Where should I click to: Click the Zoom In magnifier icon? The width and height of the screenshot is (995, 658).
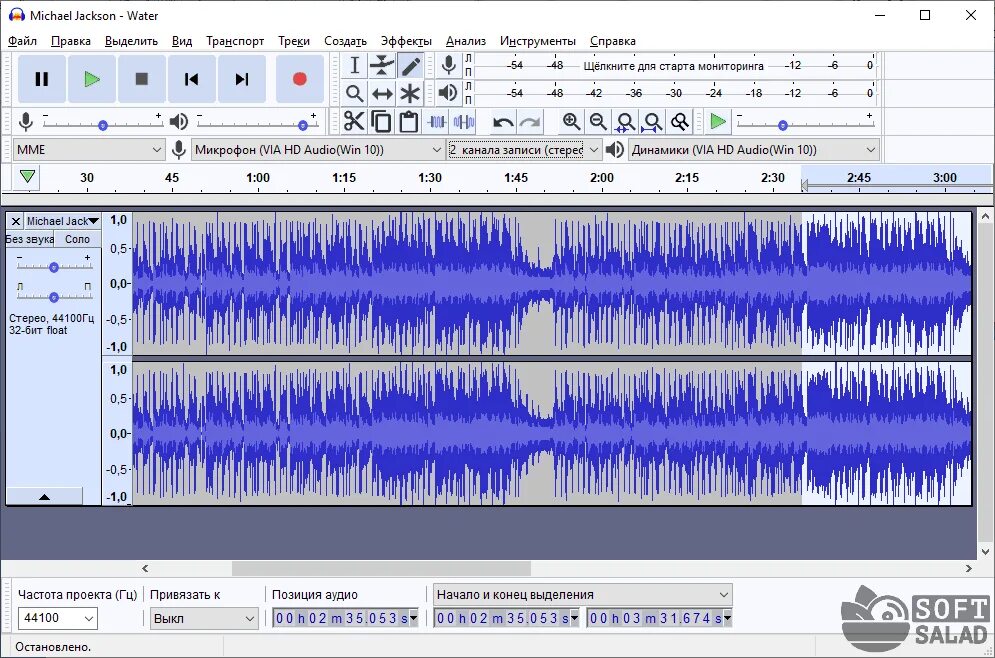[571, 121]
